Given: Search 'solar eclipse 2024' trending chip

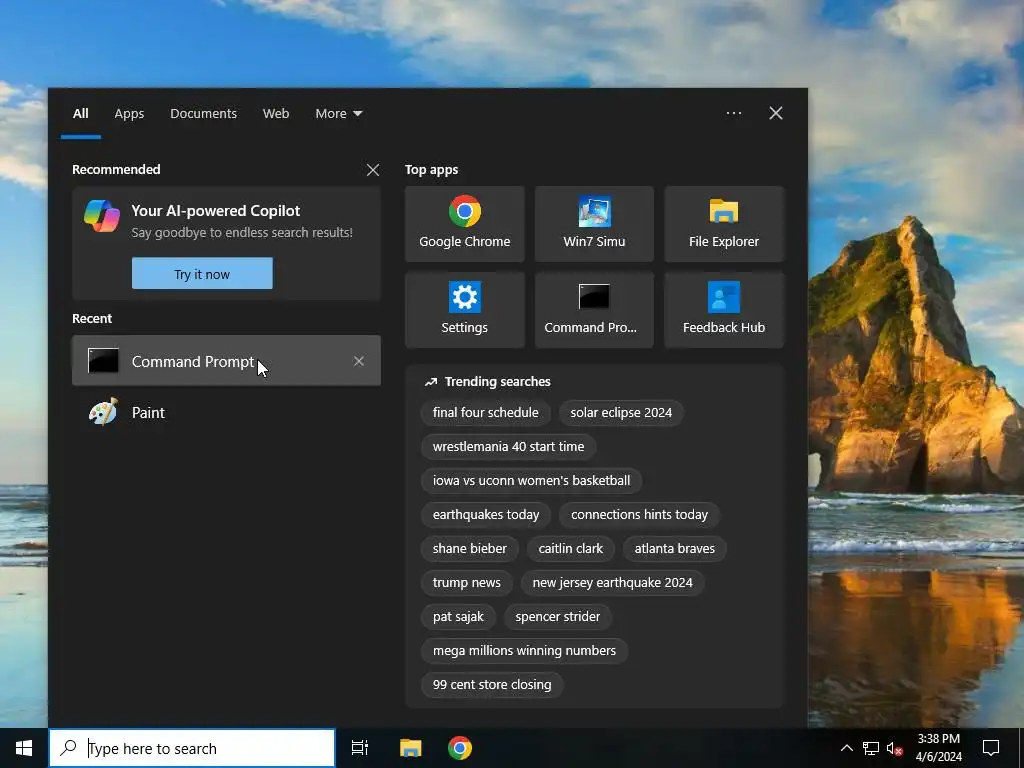Looking at the screenshot, I should 621,413.
